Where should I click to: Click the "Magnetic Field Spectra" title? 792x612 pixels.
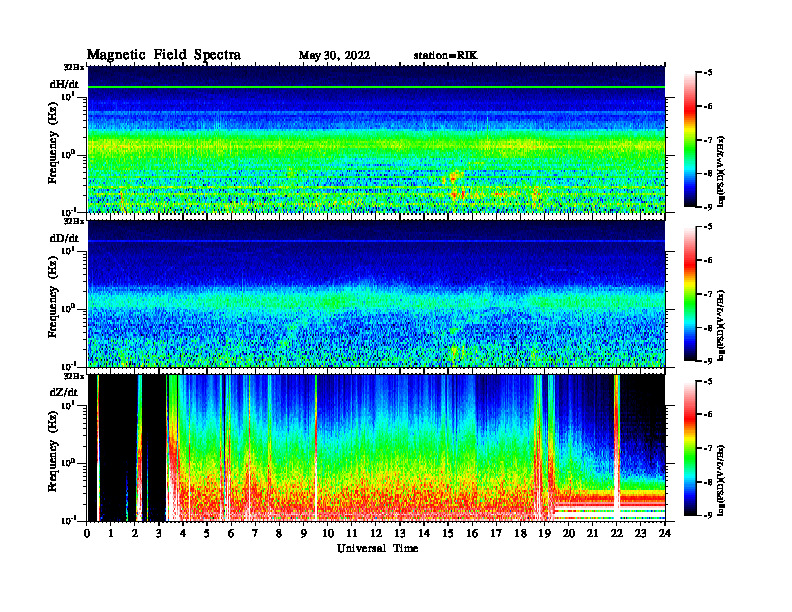coord(164,55)
